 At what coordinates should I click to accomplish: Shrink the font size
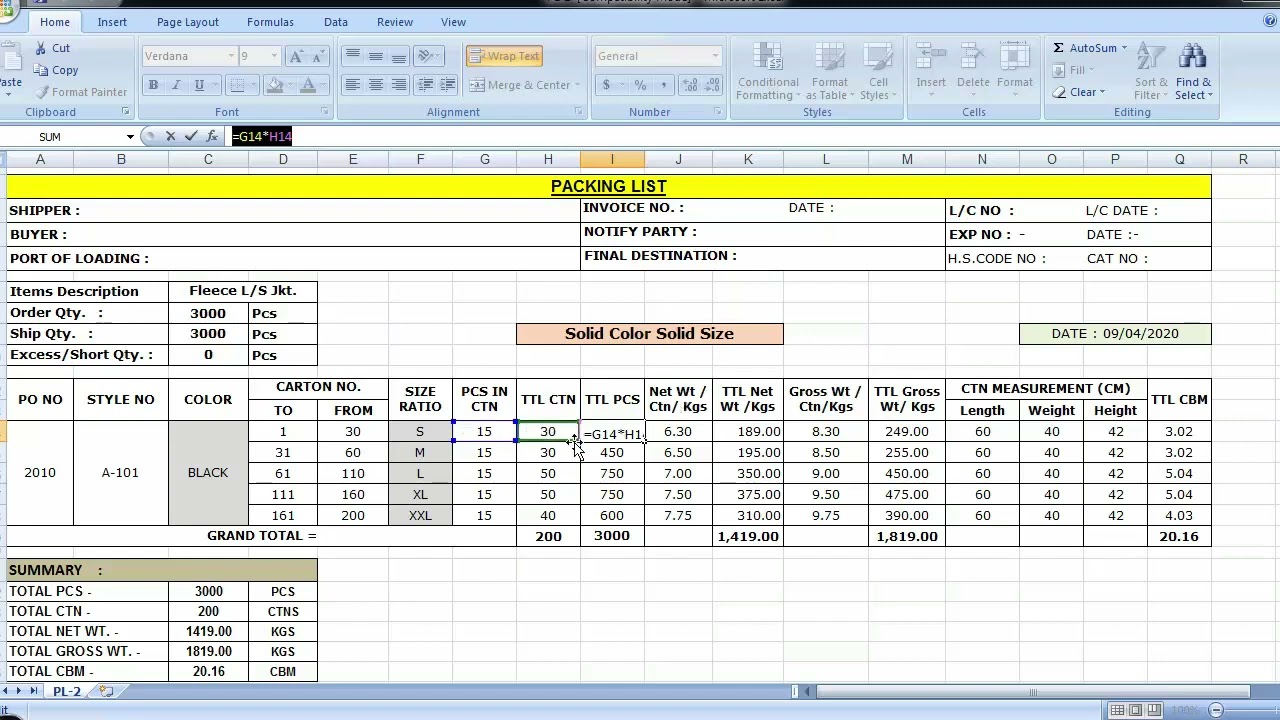[318, 56]
